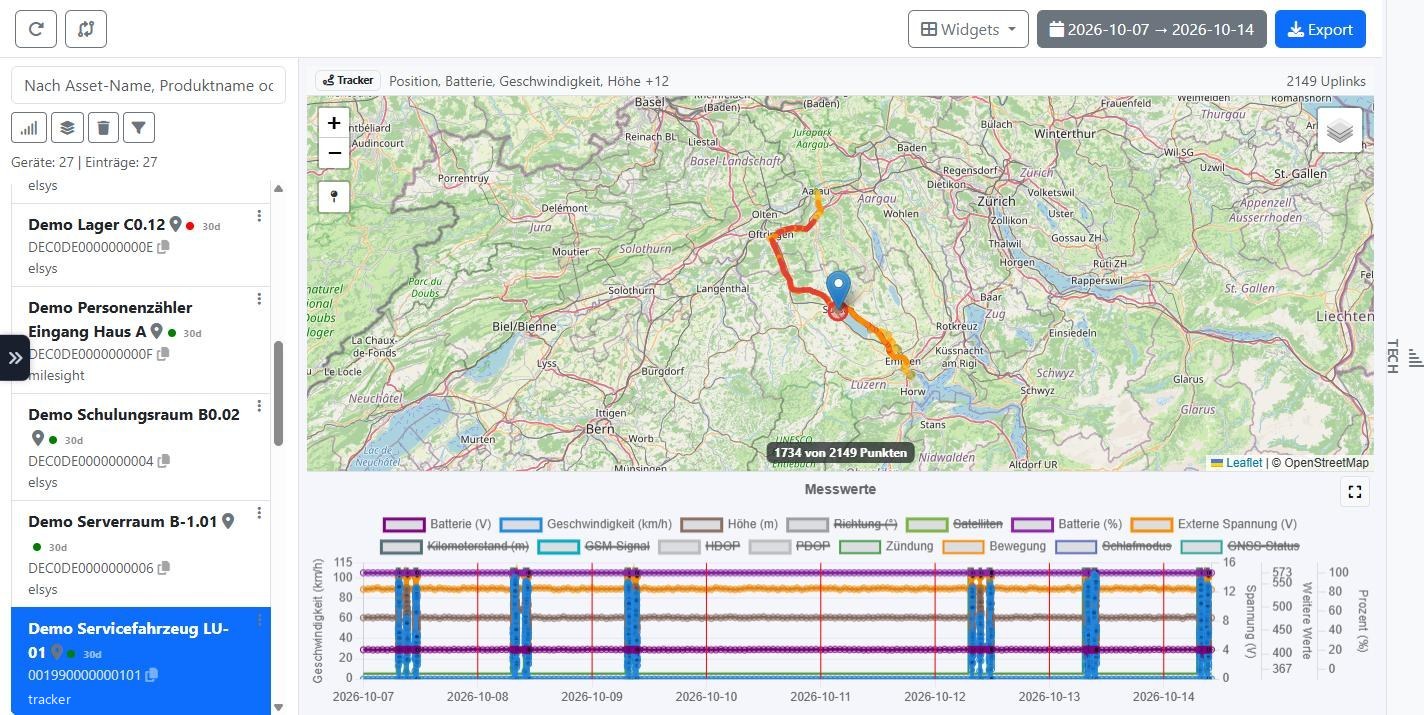Screen dimensions: 1424x715
Task: Open the OpenStreetMap attribution link
Action: tap(1326, 463)
